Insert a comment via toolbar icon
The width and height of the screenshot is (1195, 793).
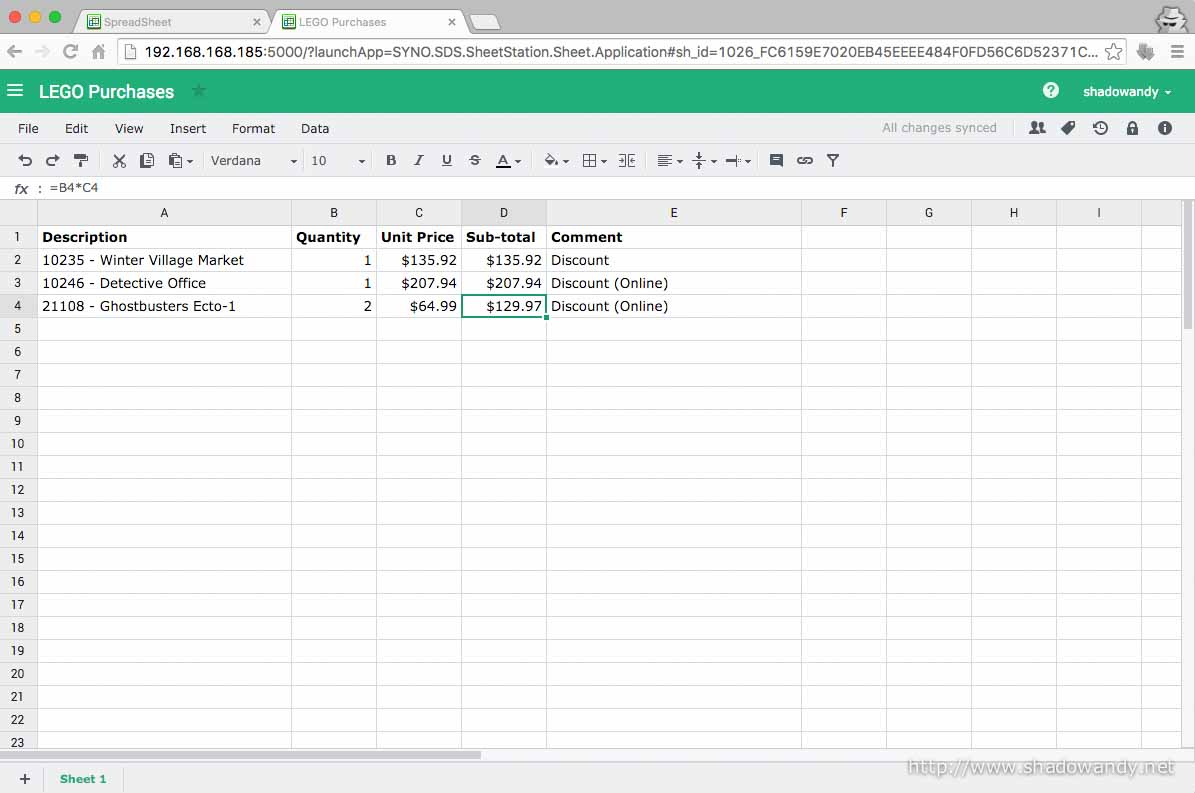[x=777, y=161]
